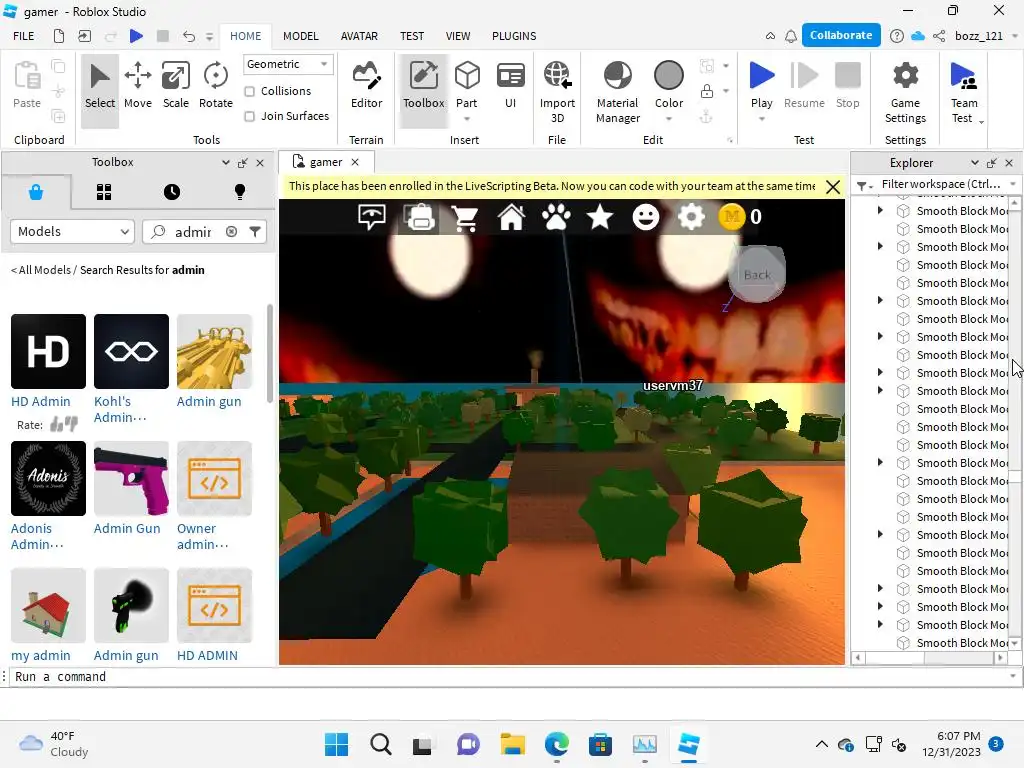The image size is (1024, 768).
Task: Clear the admin search text
Action: pos(231,232)
